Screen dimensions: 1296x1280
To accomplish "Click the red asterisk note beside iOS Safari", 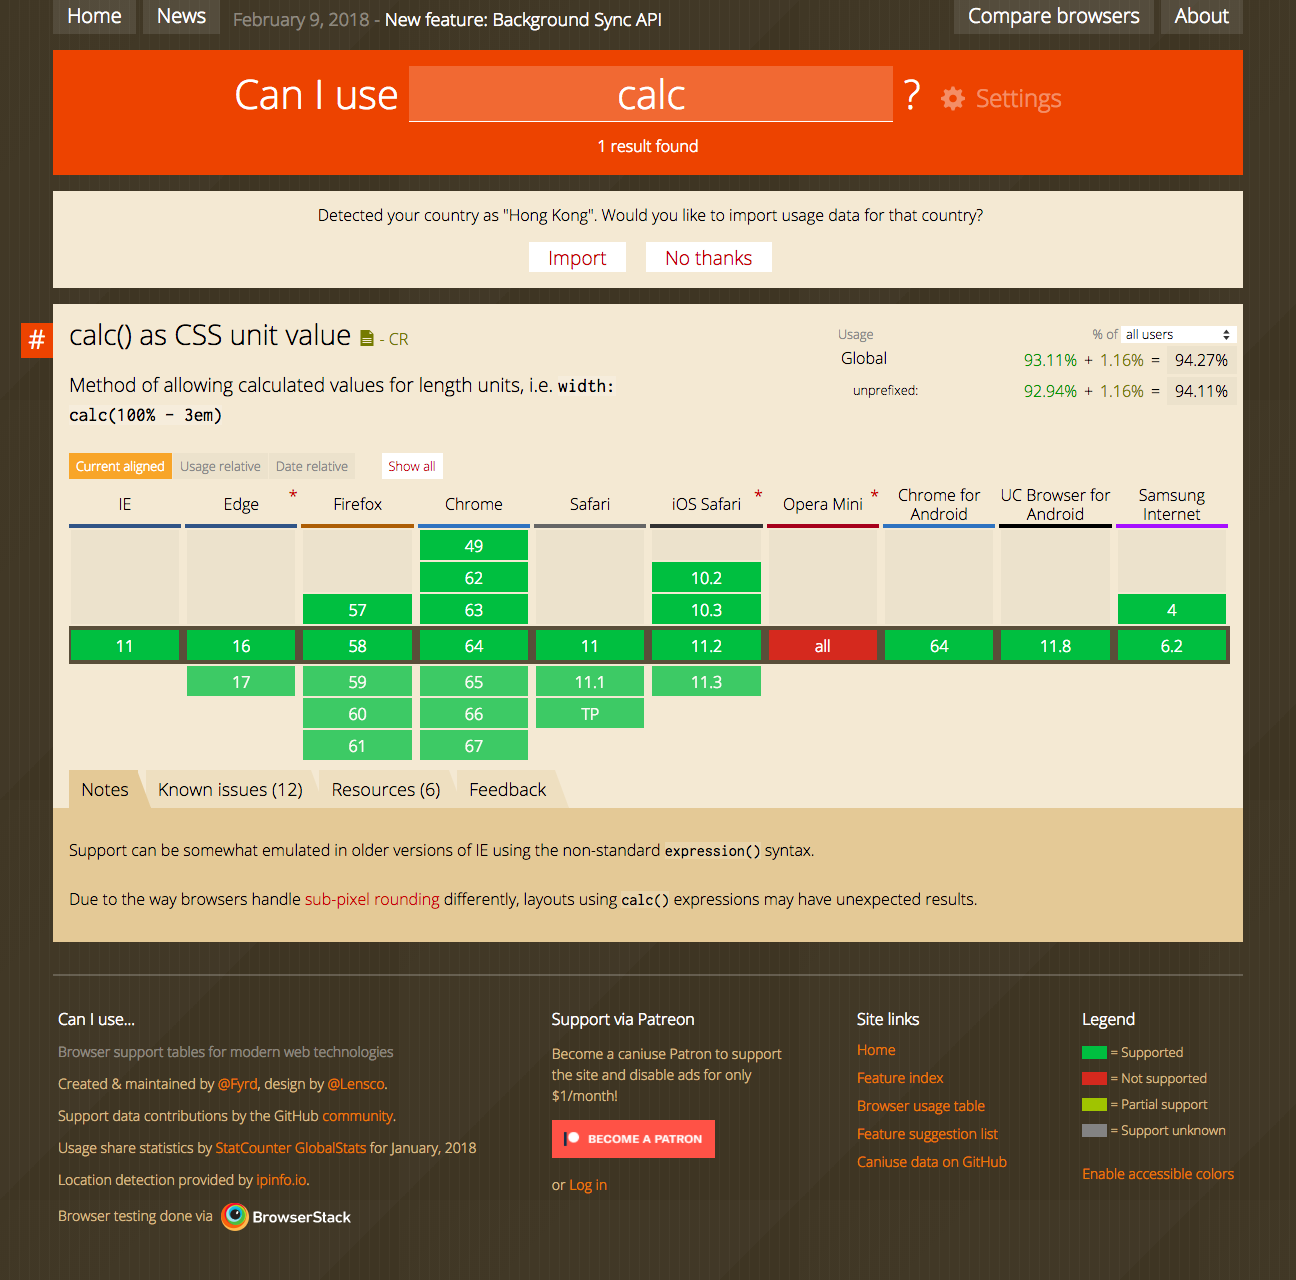I will [758, 494].
